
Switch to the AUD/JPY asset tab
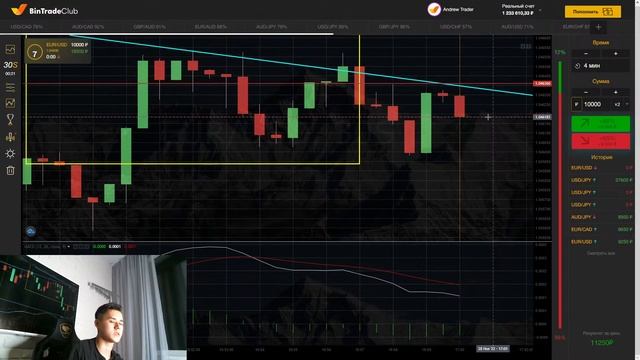[x=271, y=27]
